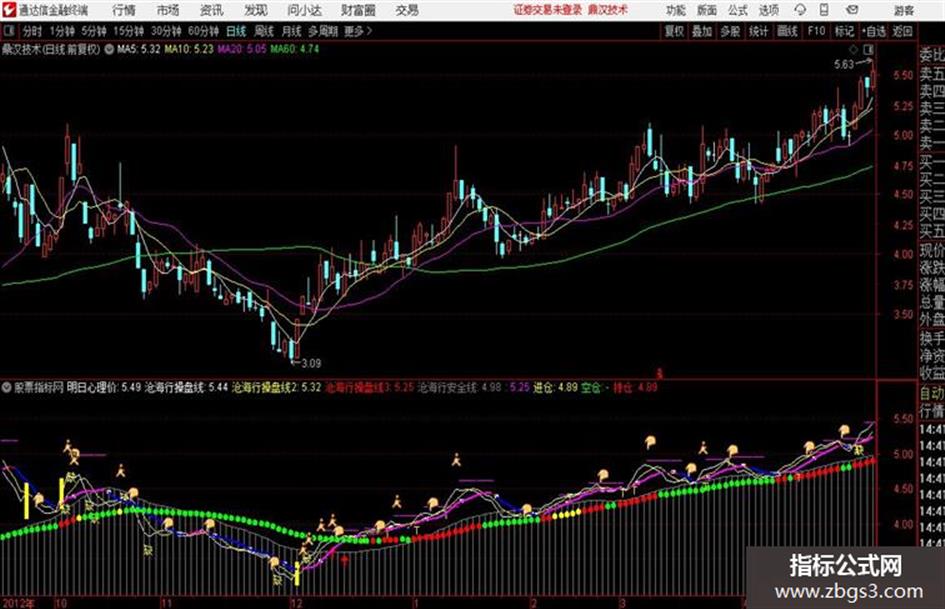Click the 3.09 low price marker
Viewport: 945px width, 609px height.
pos(311,363)
